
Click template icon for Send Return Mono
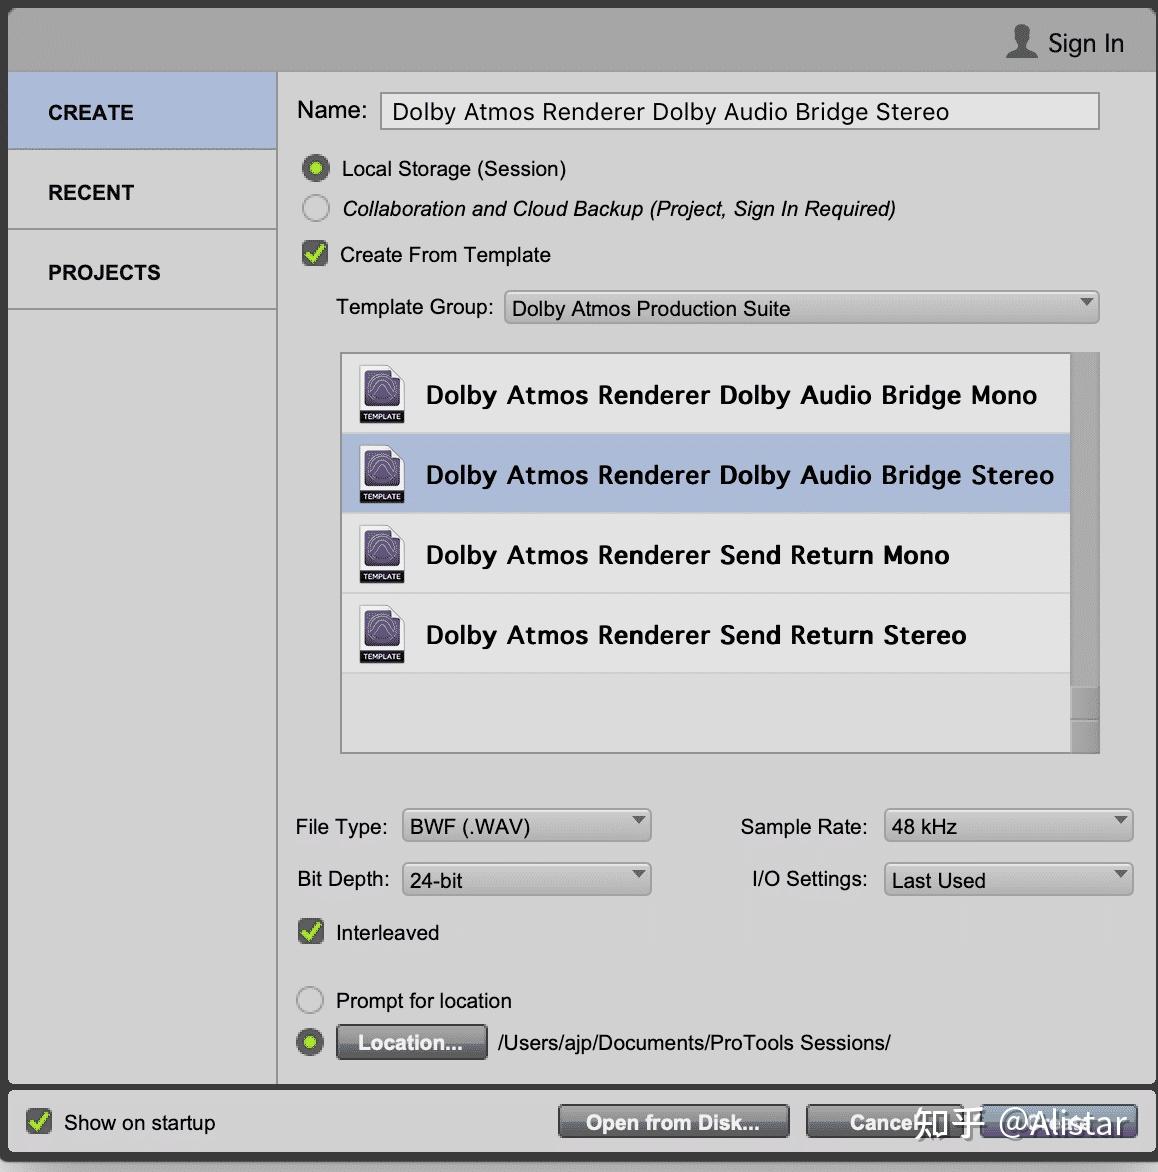(x=381, y=554)
